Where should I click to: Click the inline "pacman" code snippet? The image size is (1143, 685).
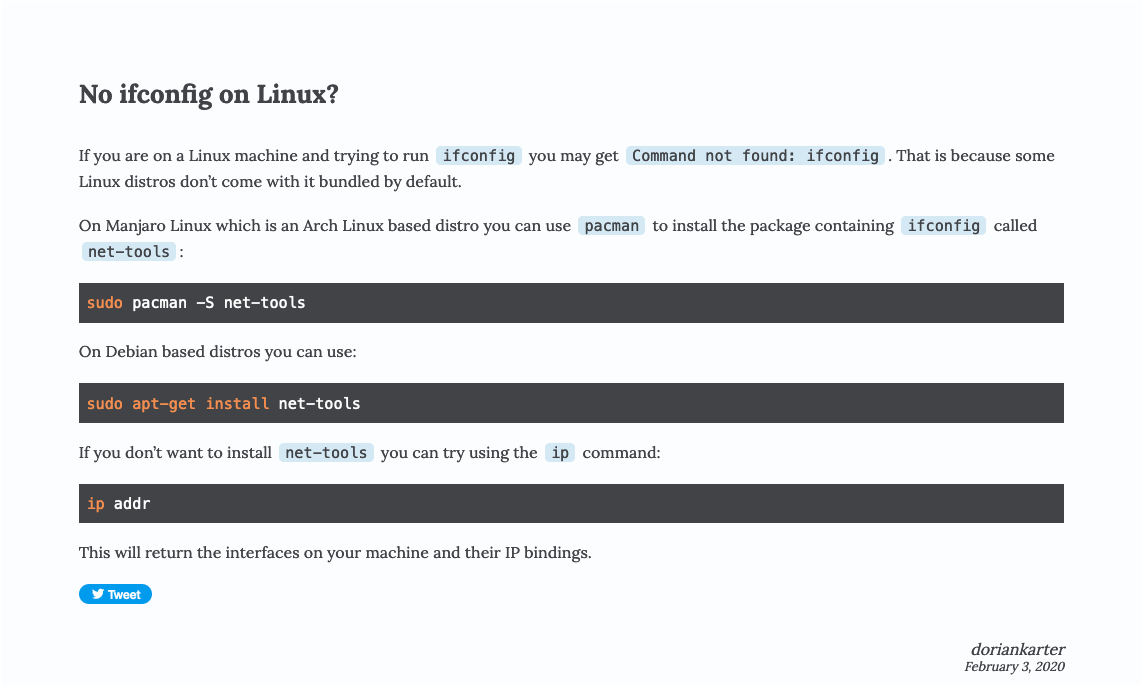click(612, 225)
